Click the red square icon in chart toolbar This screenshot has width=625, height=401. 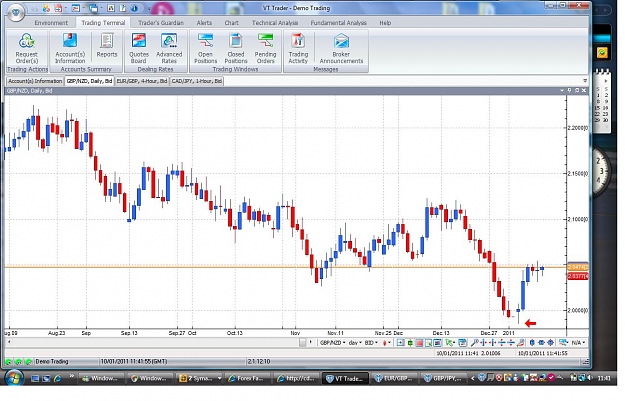pos(419,343)
